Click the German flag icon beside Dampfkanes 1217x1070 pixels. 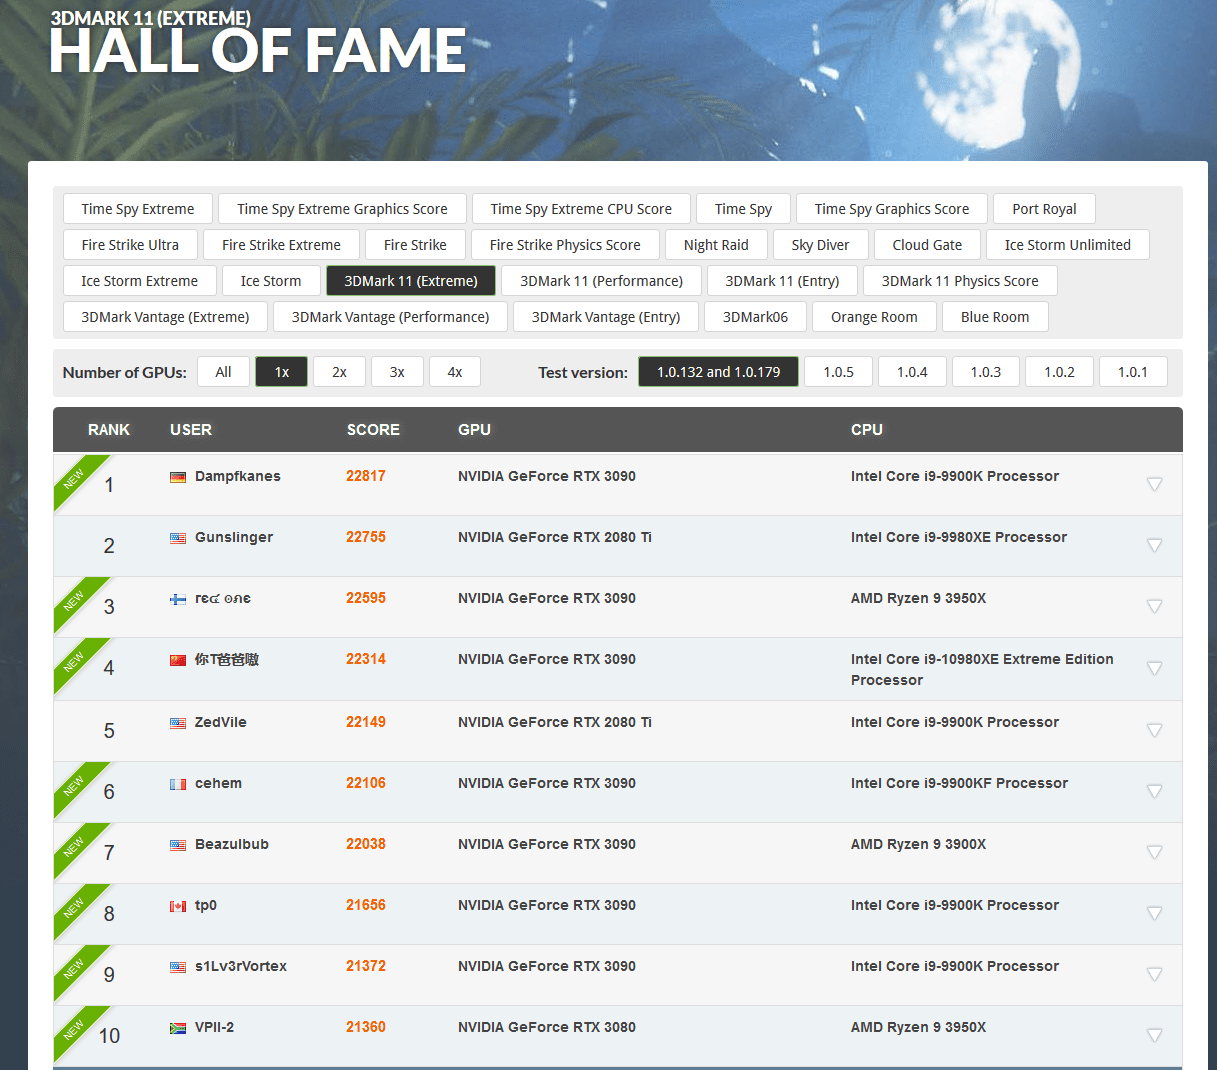click(178, 477)
